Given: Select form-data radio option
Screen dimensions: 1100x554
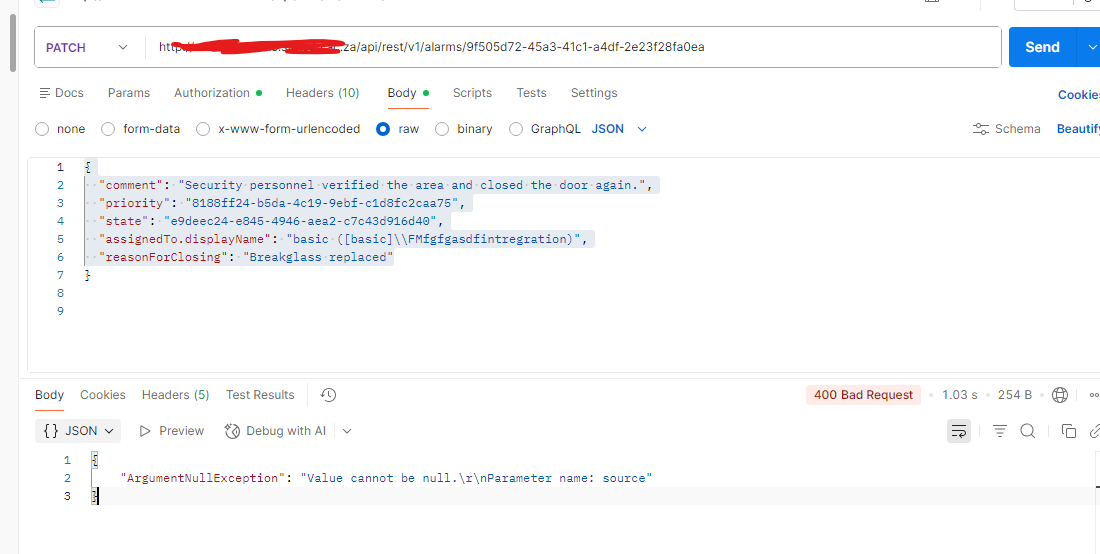Looking at the screenshot, I should point(108,129).
